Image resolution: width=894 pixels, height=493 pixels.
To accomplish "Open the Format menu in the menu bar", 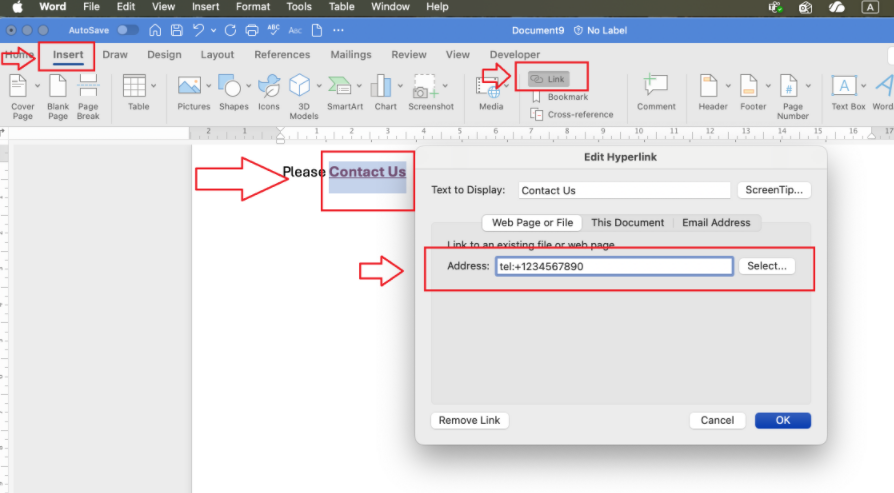I will (253, 7).
